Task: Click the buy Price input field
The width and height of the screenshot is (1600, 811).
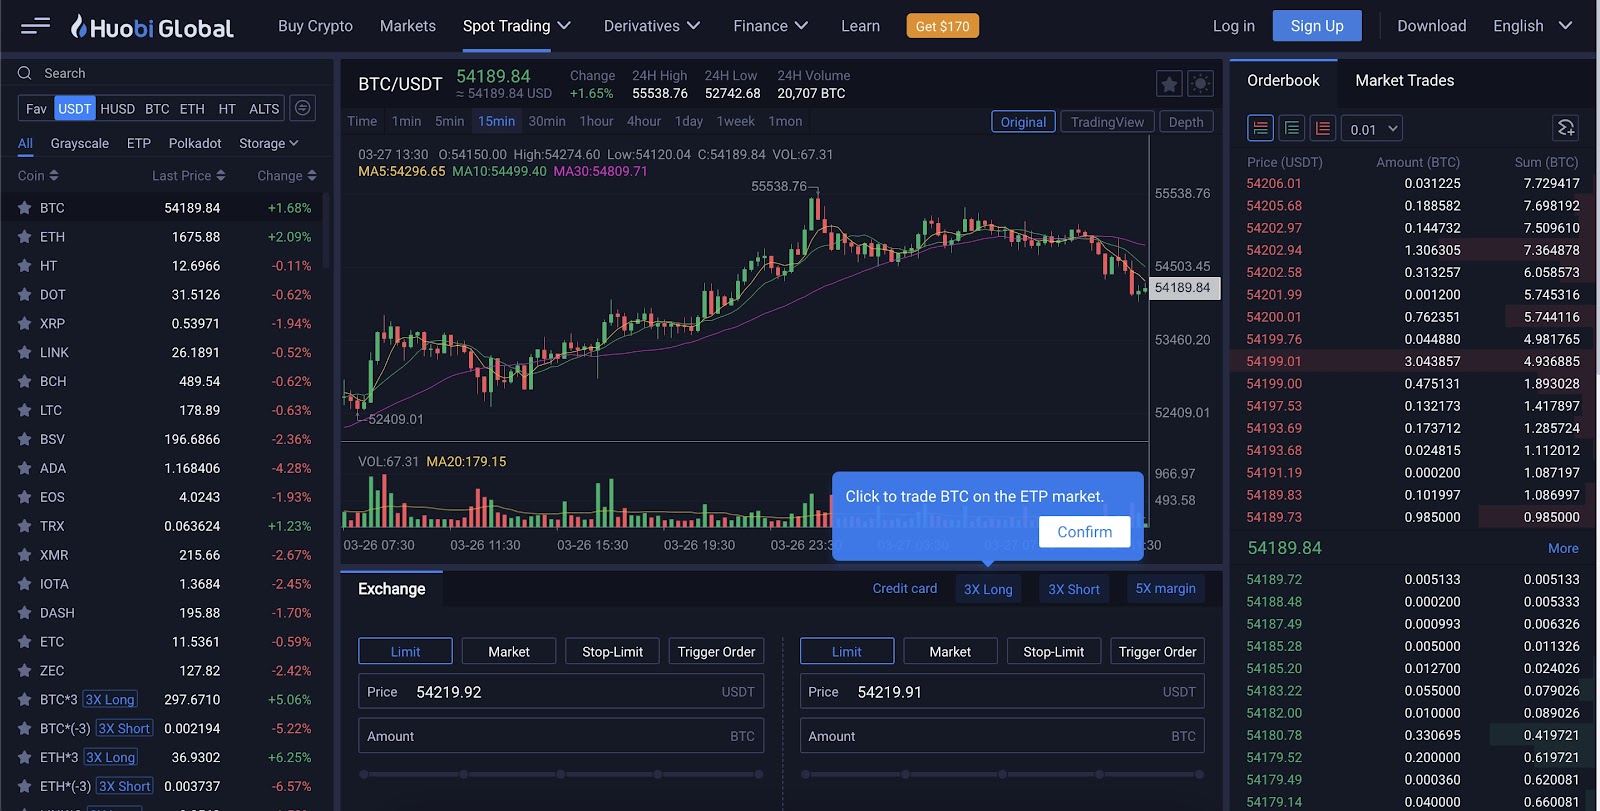Action: click(x=562, y=692)
